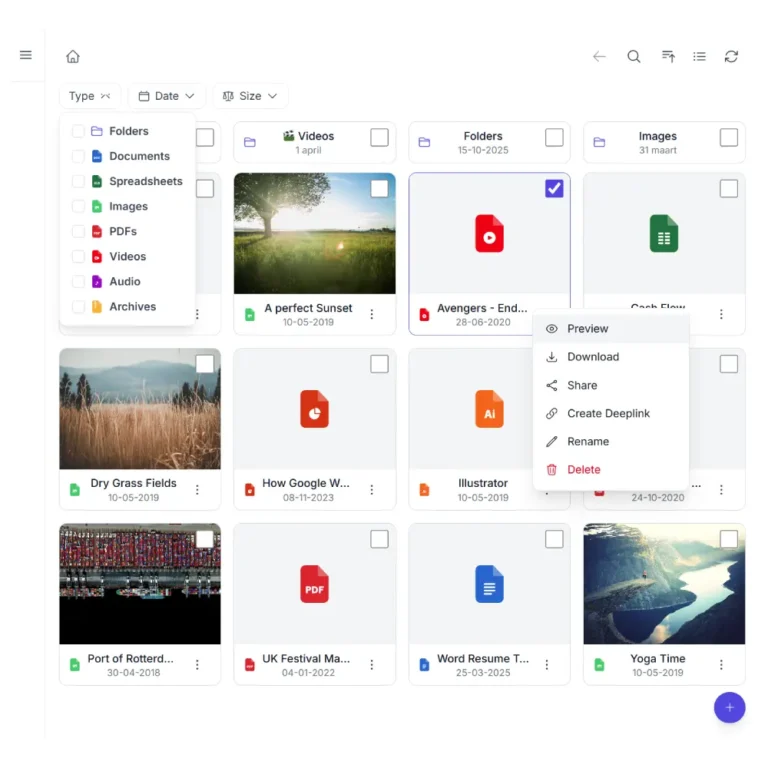Open Yoga Time thumbnail image
The height and width of the screenshot is (768, 768).
[664, 584]
